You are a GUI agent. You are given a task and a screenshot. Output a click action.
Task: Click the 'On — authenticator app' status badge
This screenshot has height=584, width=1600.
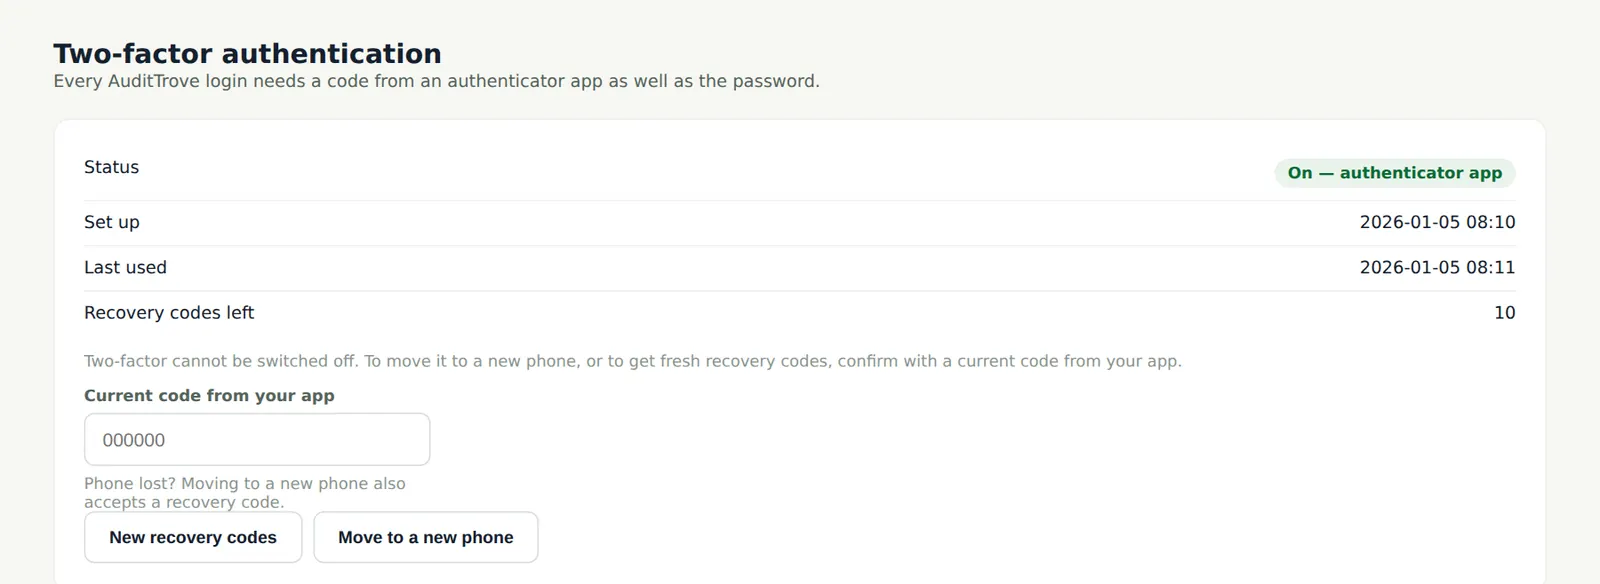(x=1395, y=173)
